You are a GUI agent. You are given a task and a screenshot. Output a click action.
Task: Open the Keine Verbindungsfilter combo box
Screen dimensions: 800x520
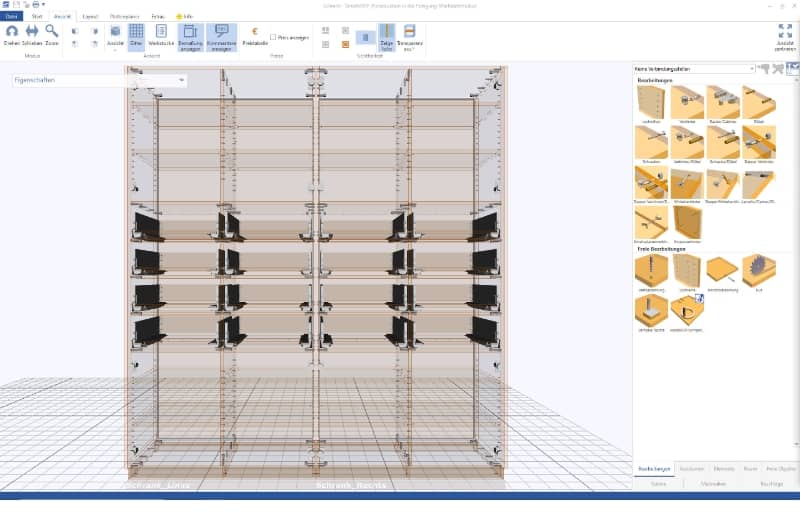[x=694, y=68]
